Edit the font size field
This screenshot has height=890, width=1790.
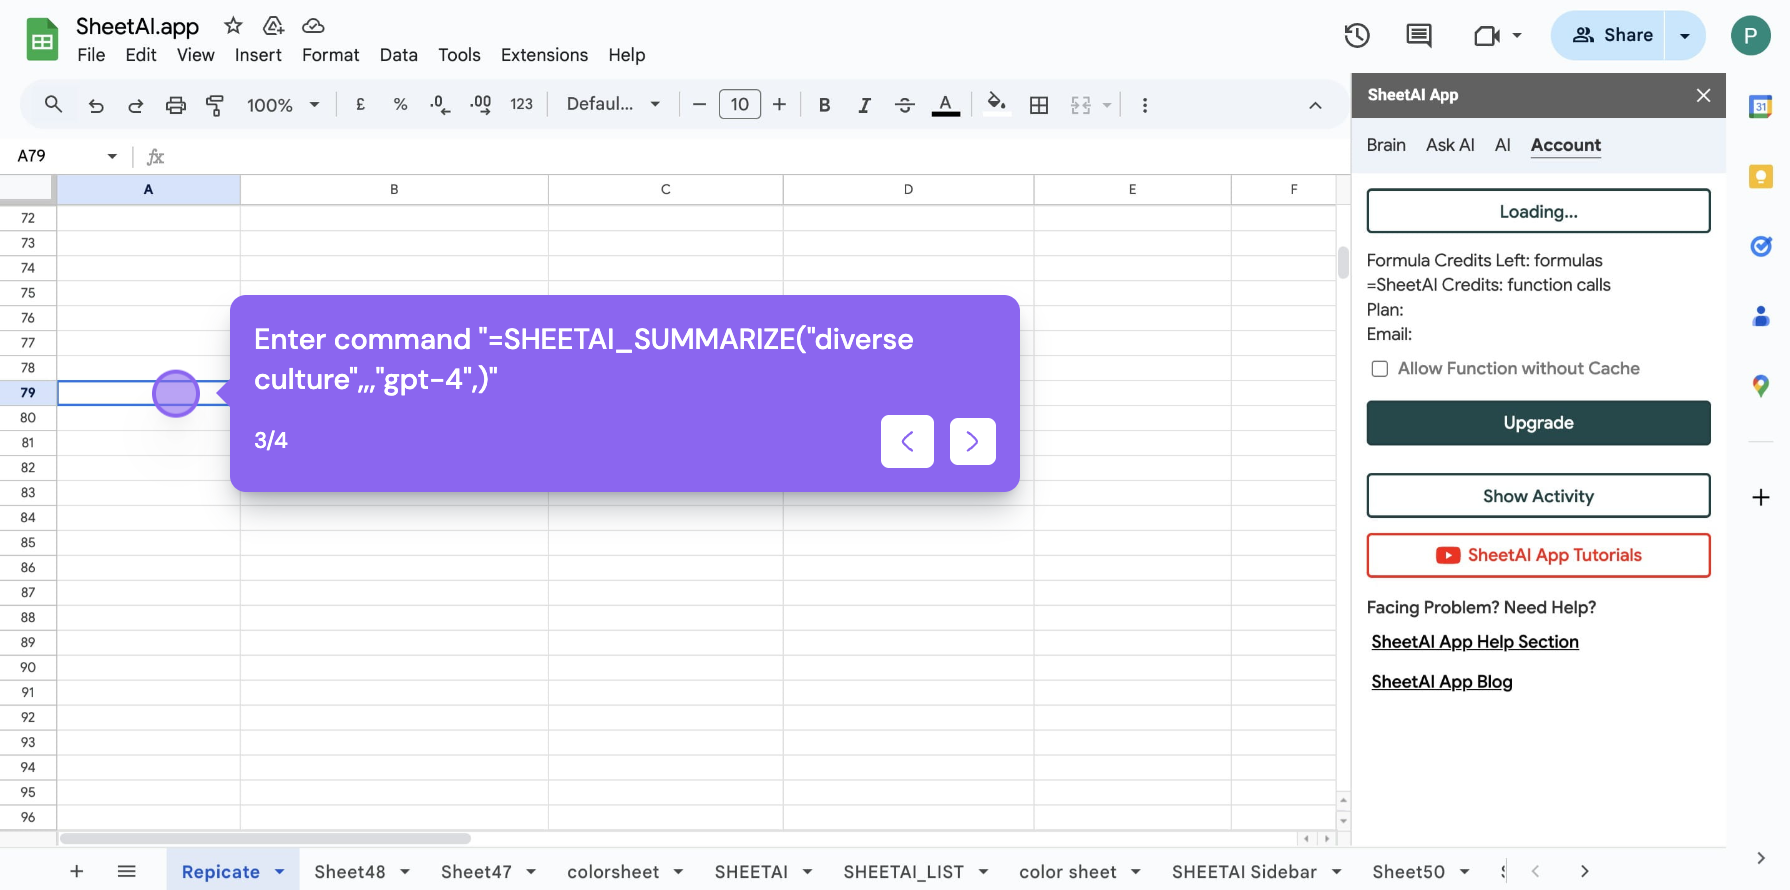[x=740, y=104]
